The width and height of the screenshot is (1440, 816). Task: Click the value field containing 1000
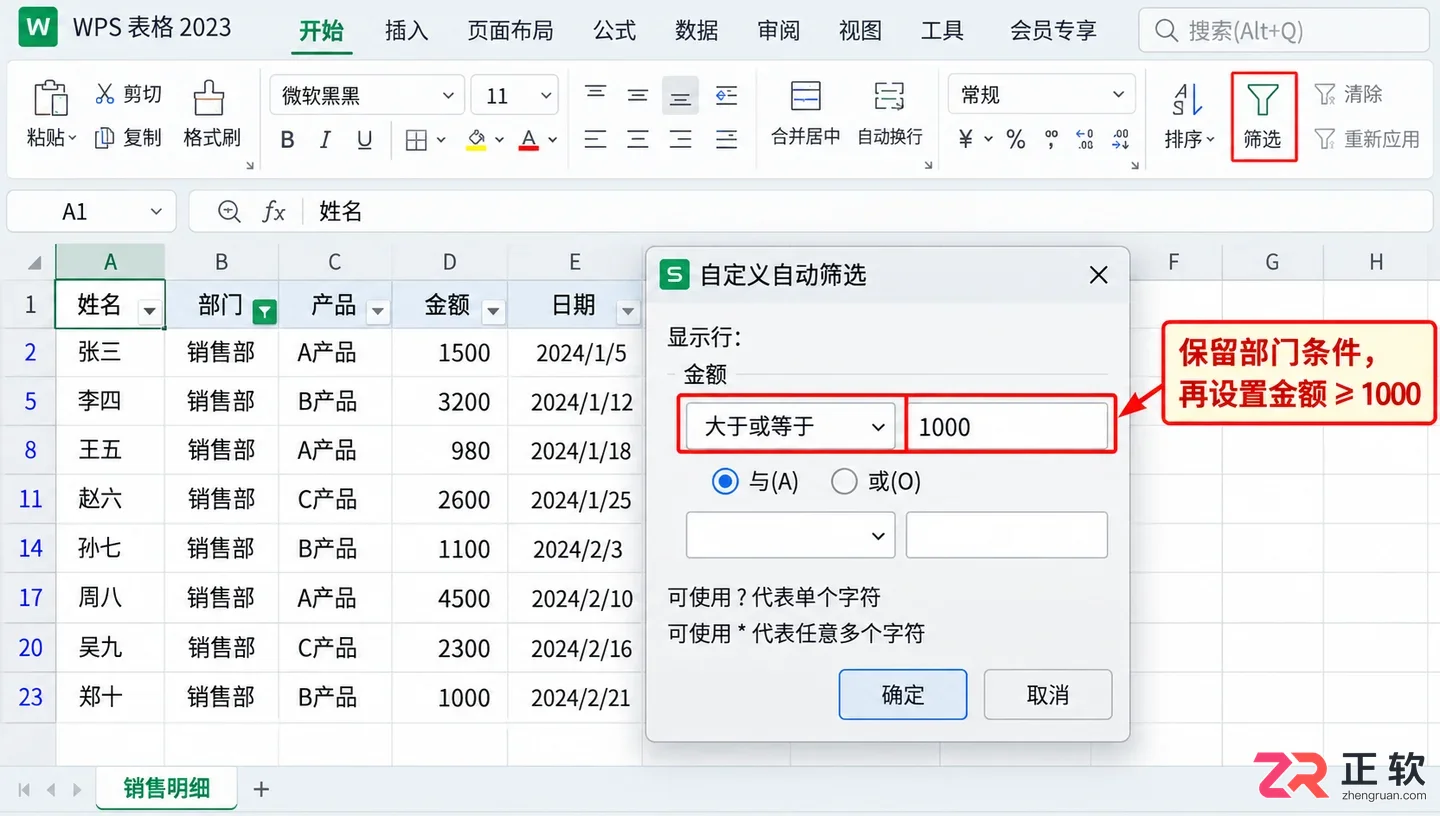[1007, 427]
